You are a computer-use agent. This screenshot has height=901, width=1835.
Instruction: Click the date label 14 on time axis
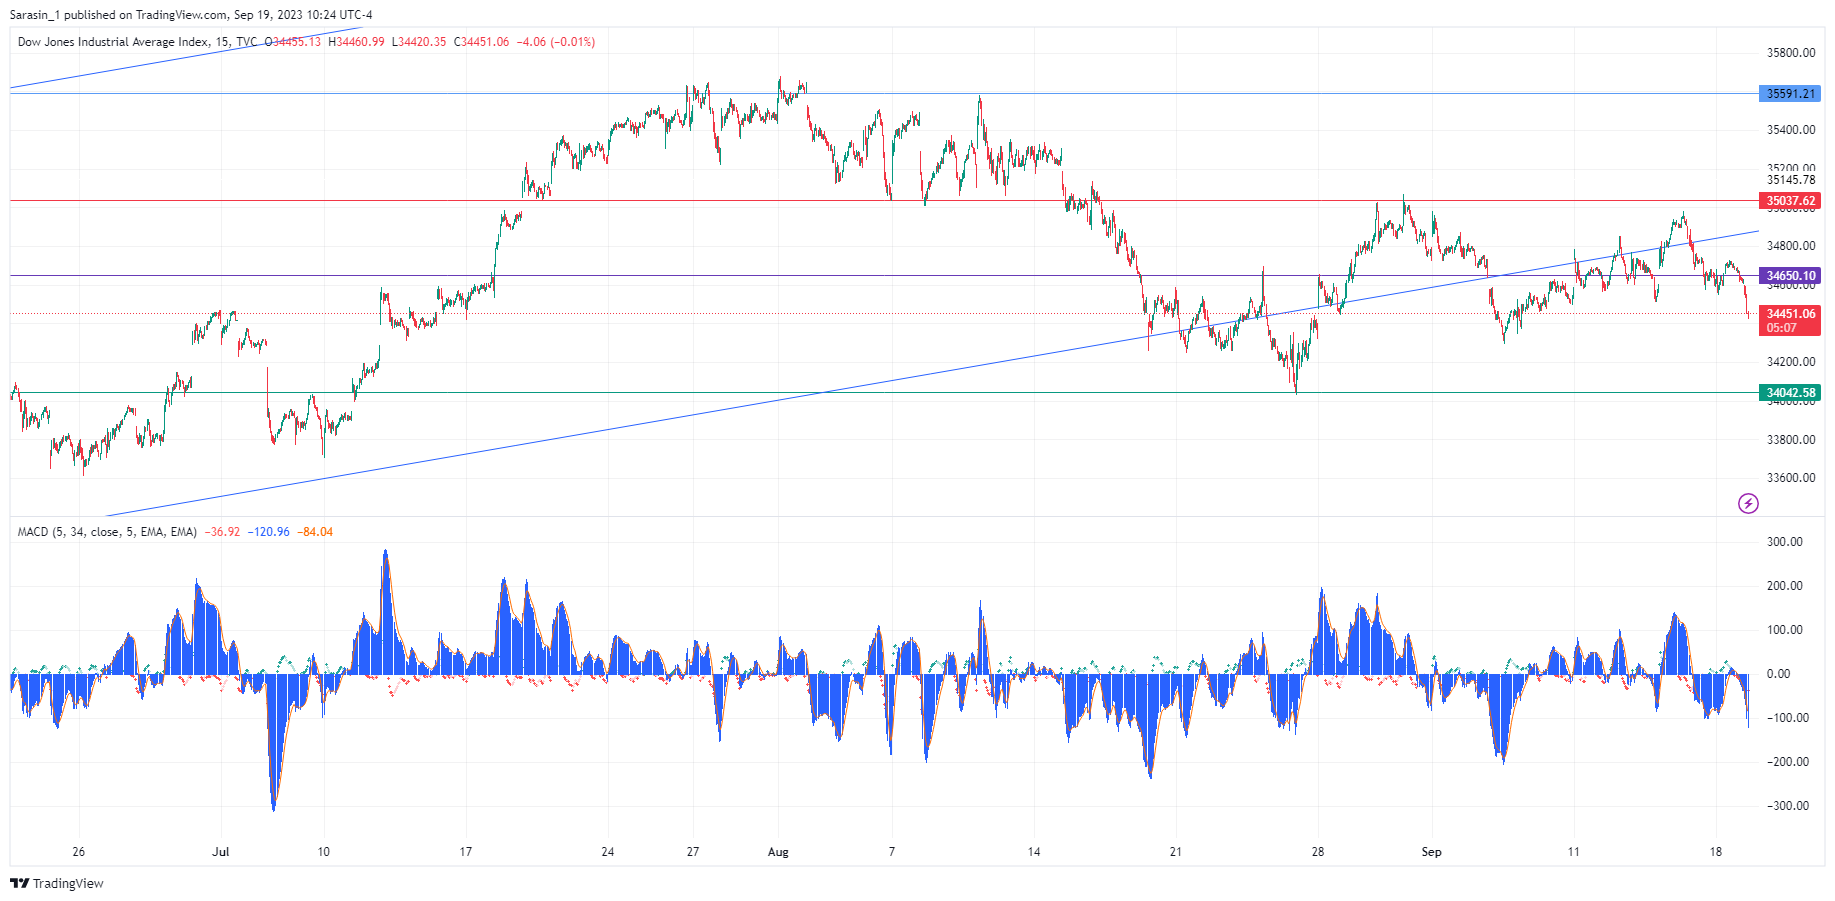[1034, 852]
